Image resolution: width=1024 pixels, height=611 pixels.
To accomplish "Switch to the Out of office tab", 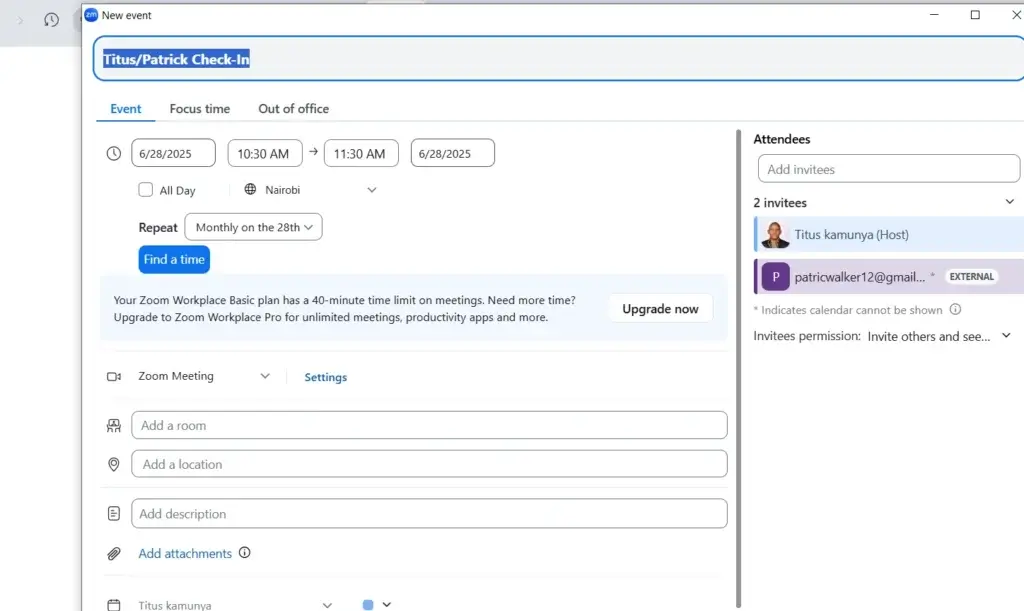I will coord(293,109).
